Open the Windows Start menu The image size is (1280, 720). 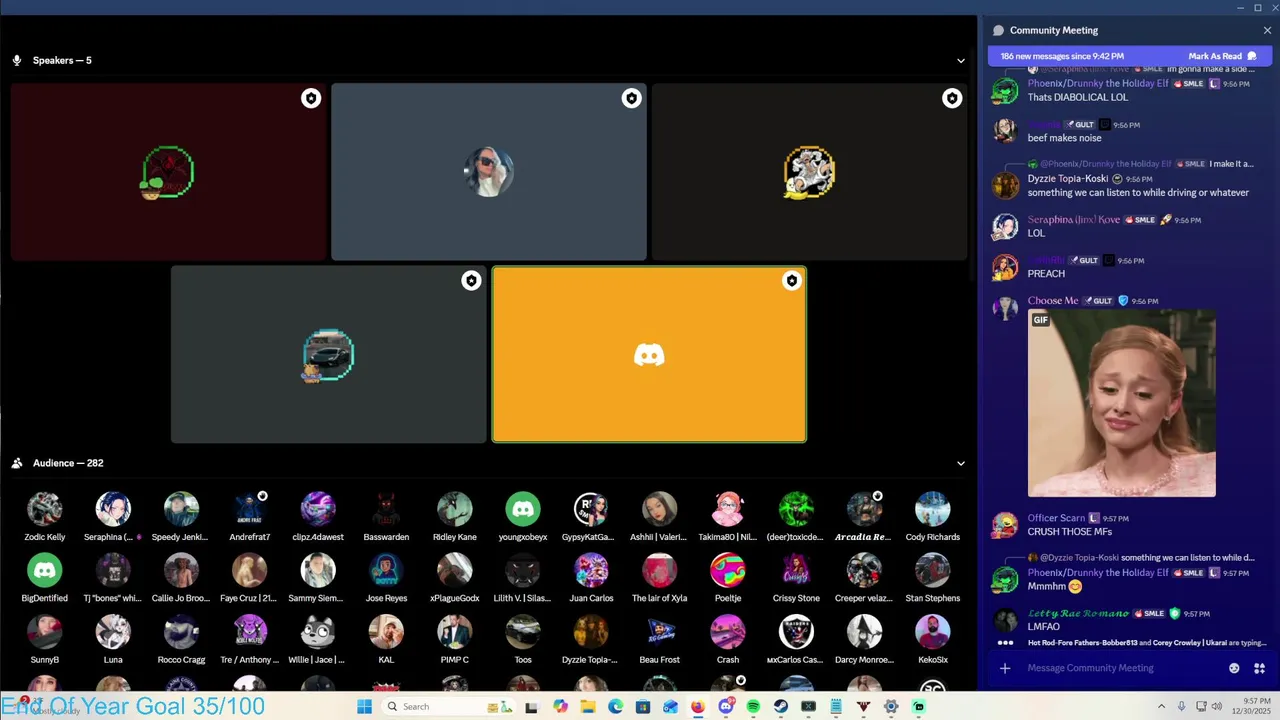click(x=364, y=706)
